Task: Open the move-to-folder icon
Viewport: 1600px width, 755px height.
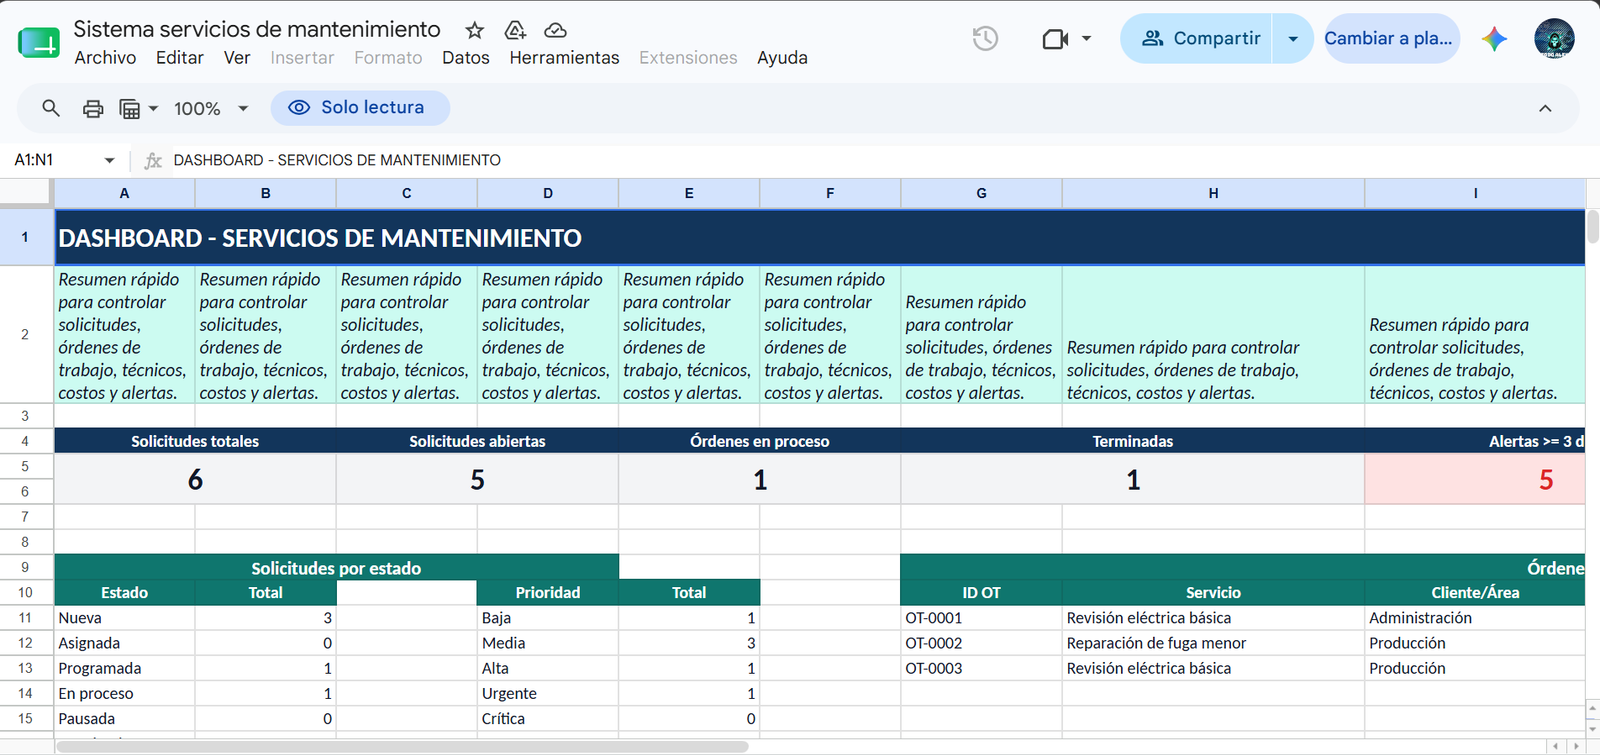Action: point(515,30)
